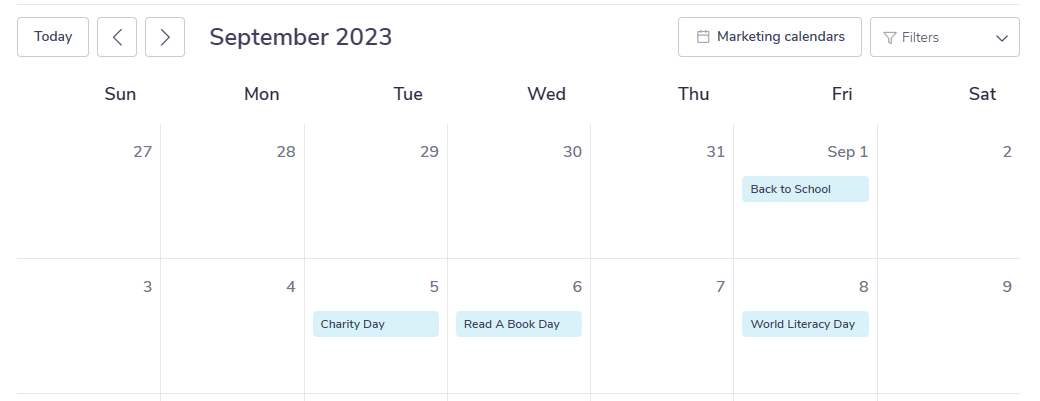Expand the Filters dropdown chevron
1040x401 pixels.
1002,38
